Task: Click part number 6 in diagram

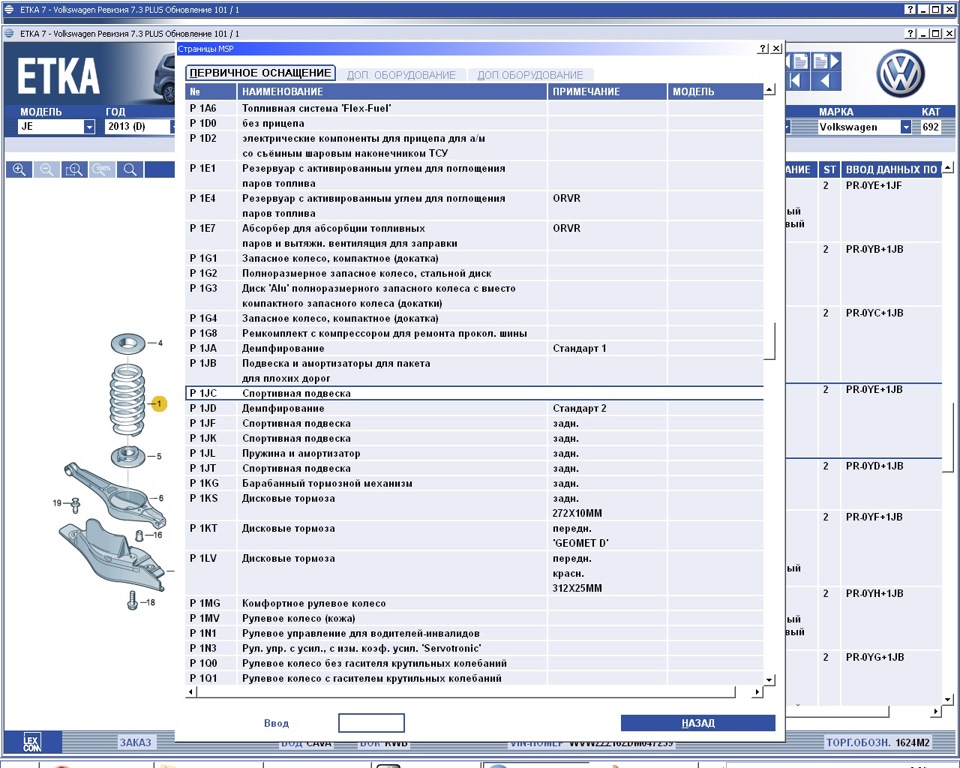Action: [160, 499]
